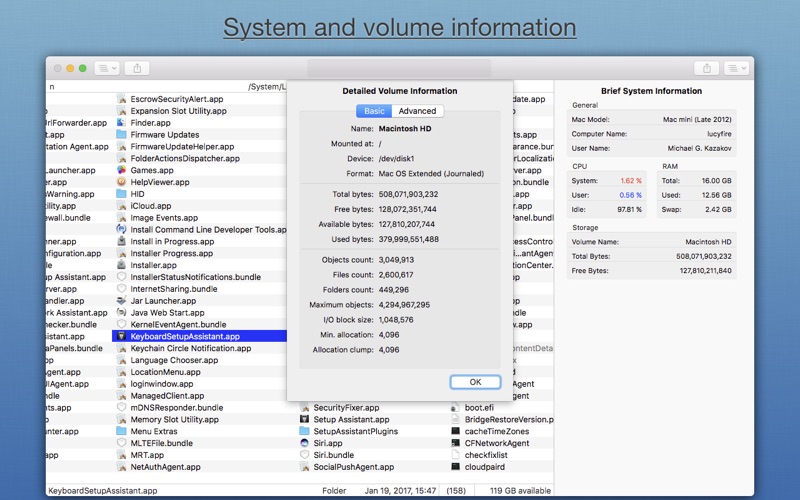This screenshot has width=800, height=500.
Task: Click the Siri.app icon
Action: point(305,443)
